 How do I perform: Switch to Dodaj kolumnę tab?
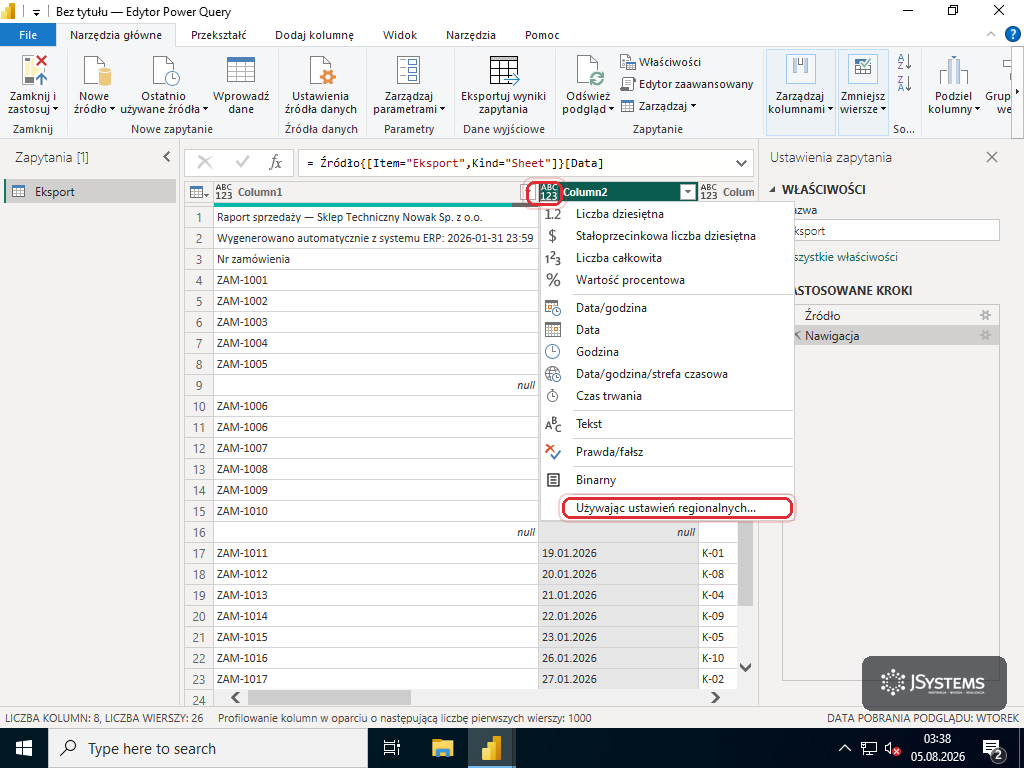click(314, 35)
